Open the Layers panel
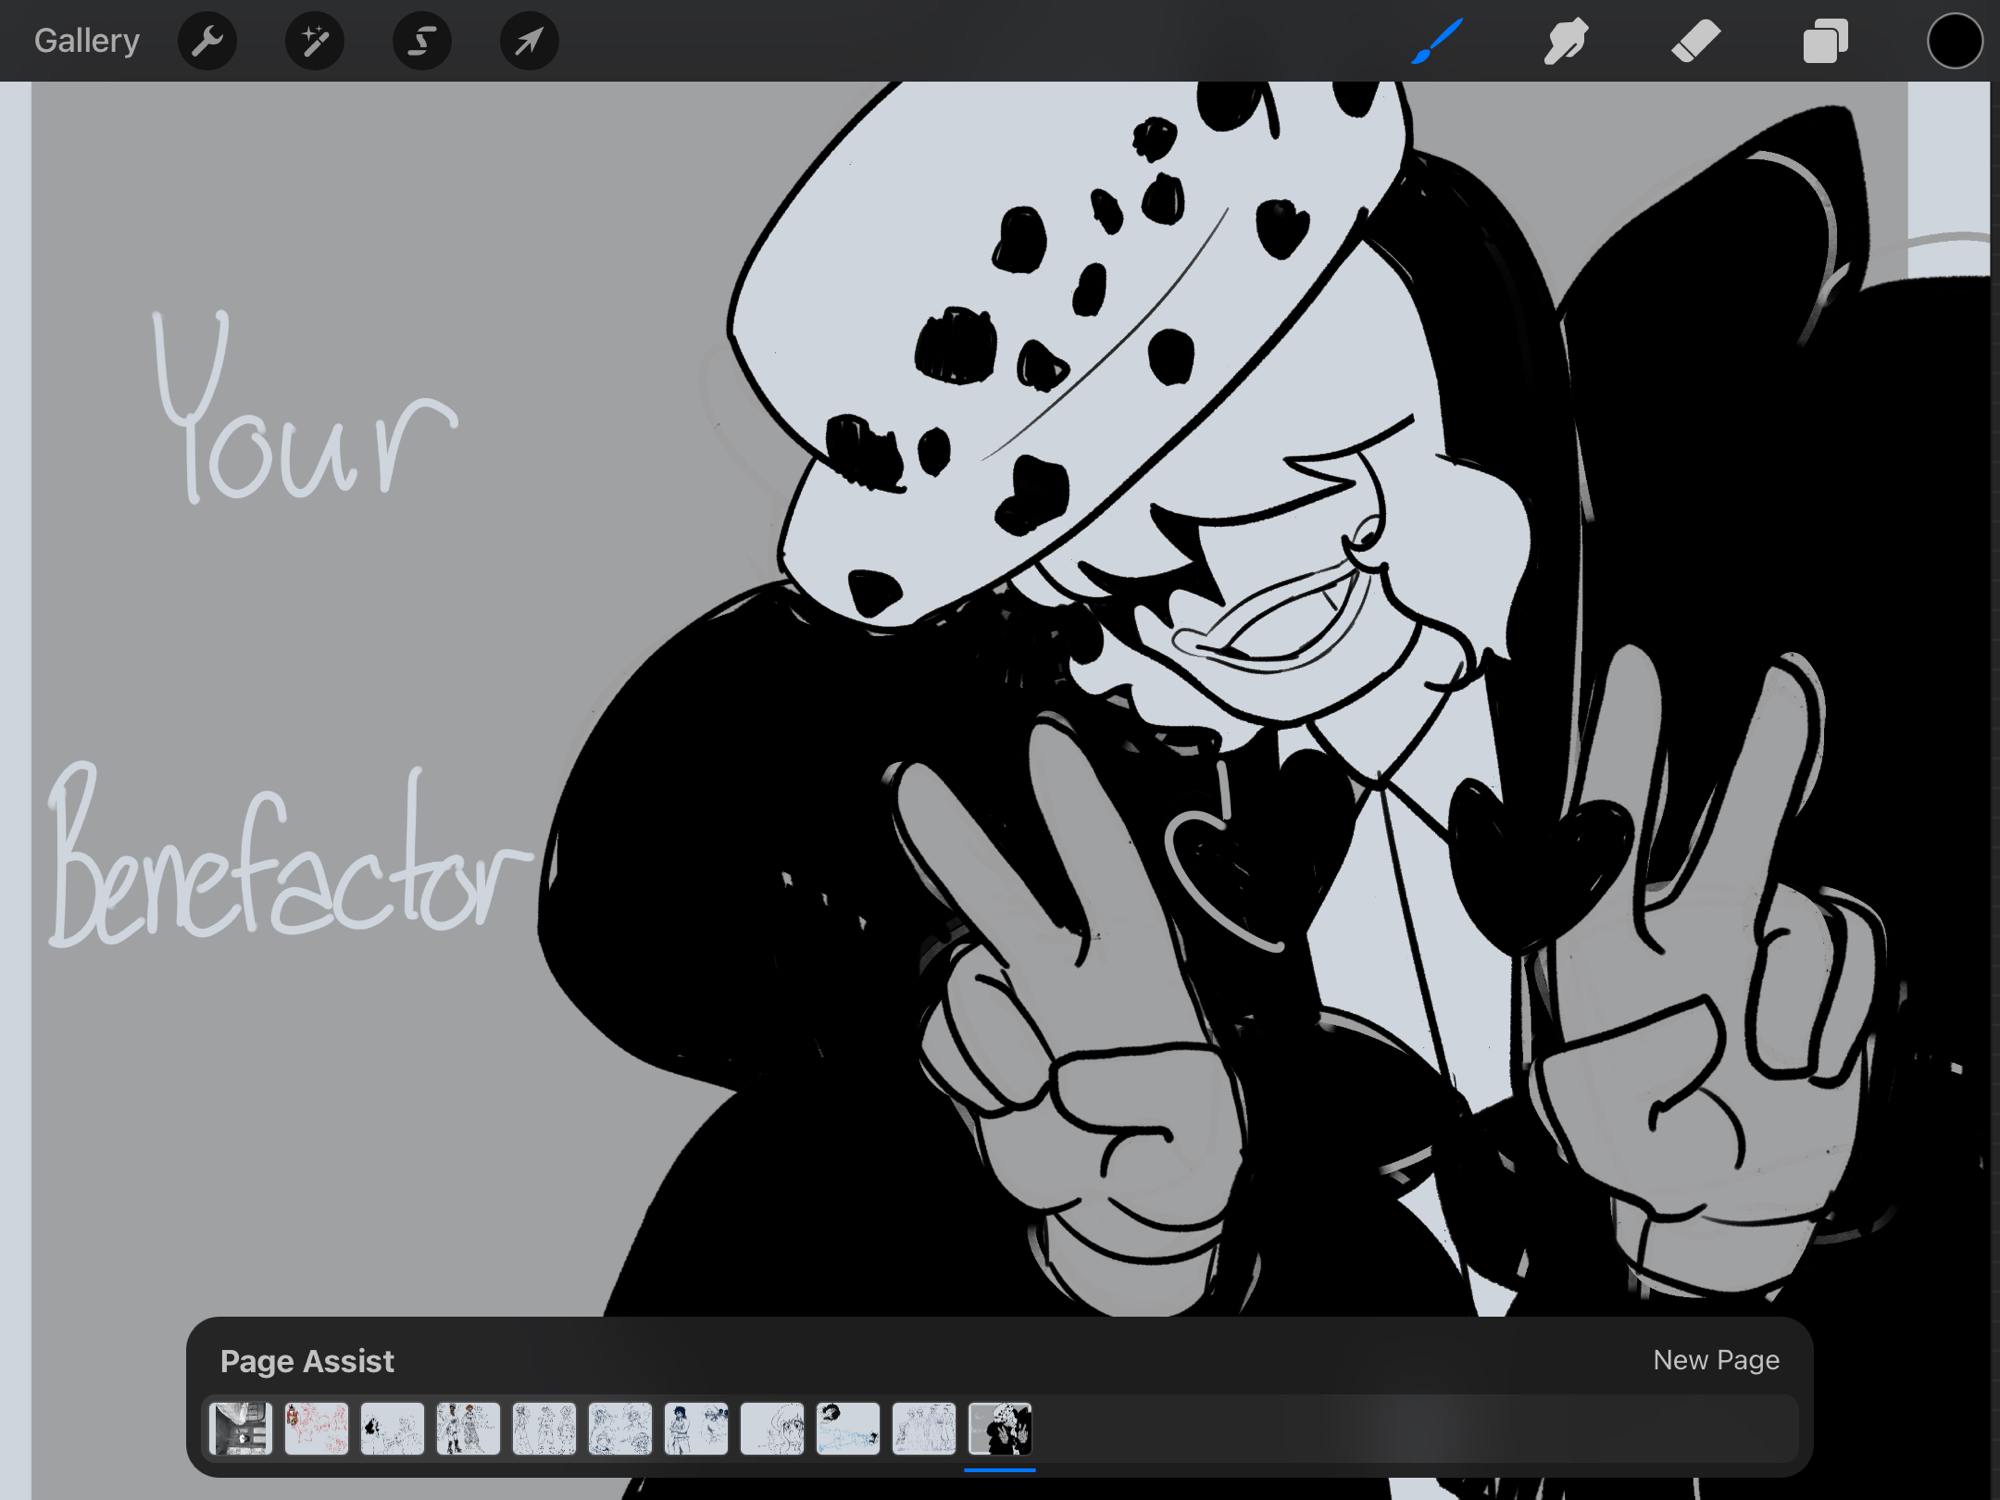This screenshot has width=2000, height=1500. pos(1825,41)
